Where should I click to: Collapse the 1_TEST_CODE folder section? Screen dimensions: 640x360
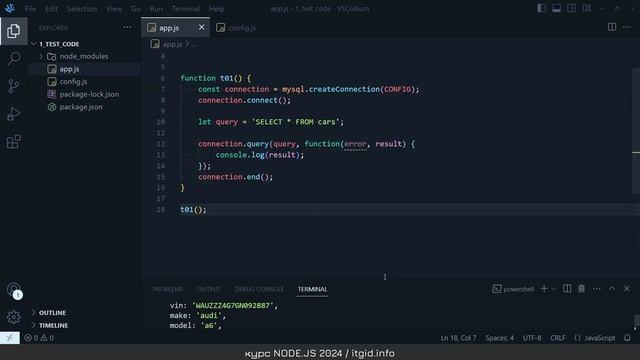(84, 44)
